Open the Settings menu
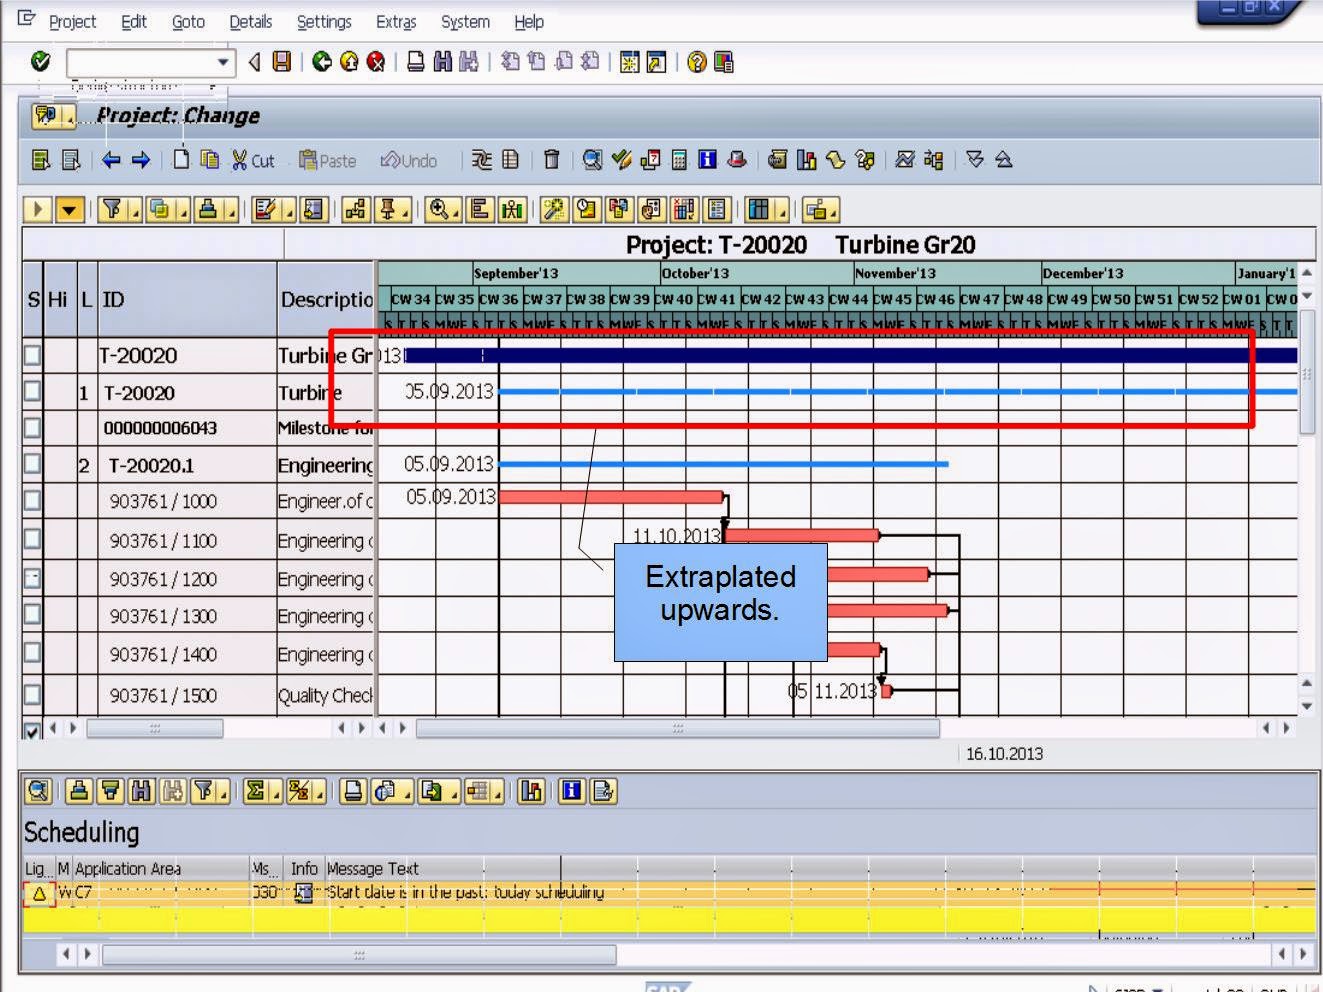1323x992 pixels. click(x=324, y=21)
